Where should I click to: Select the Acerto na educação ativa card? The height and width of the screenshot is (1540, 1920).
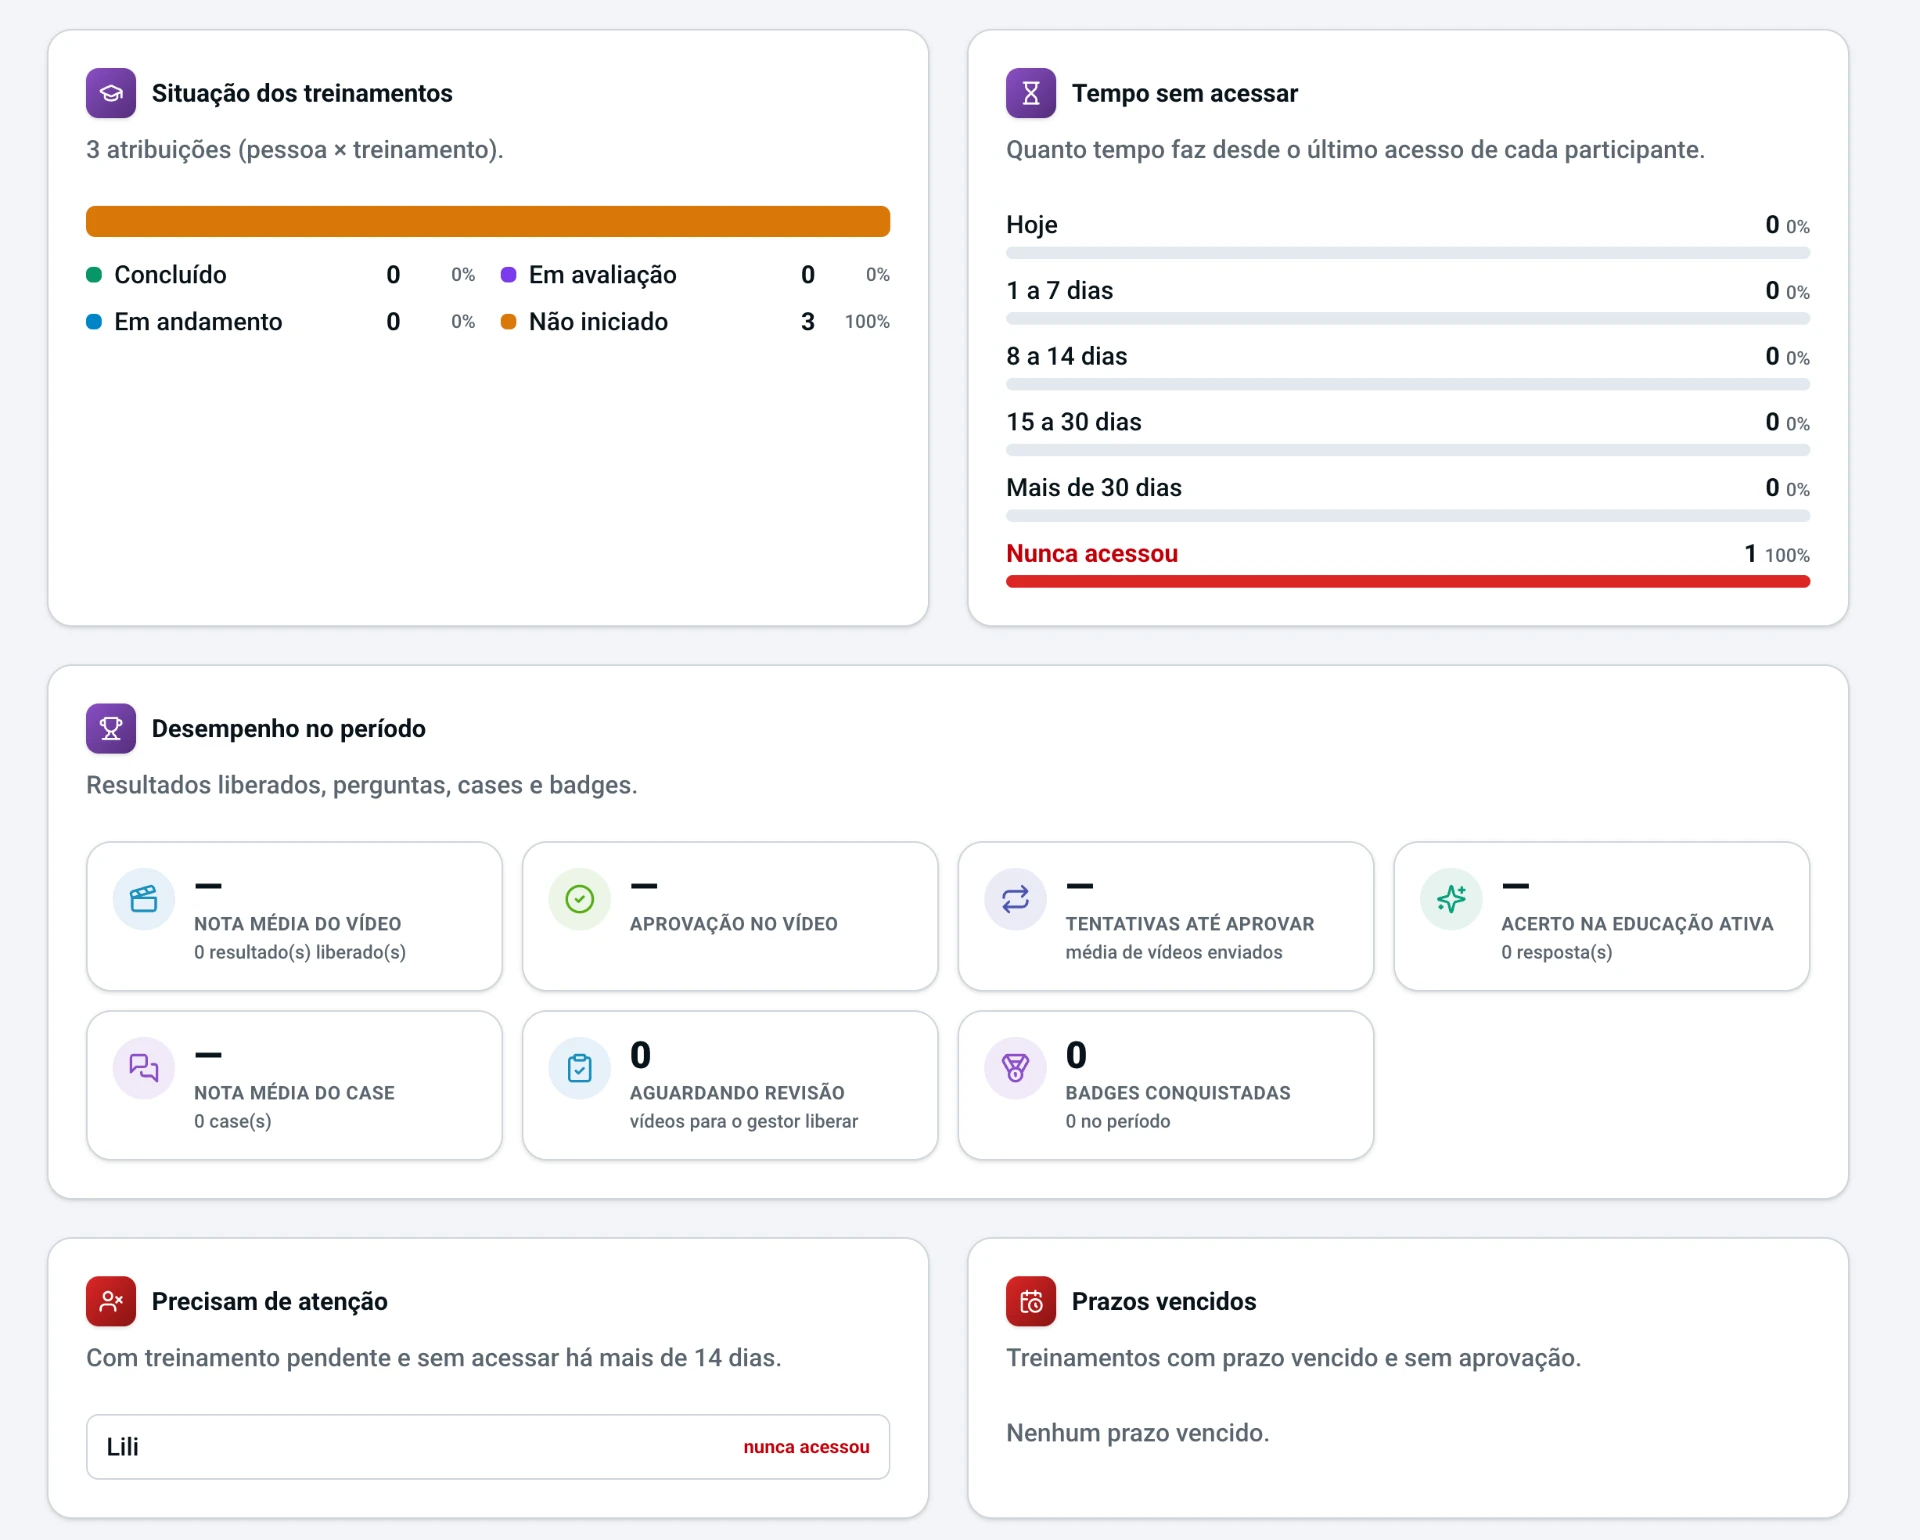pos(1602,916)
